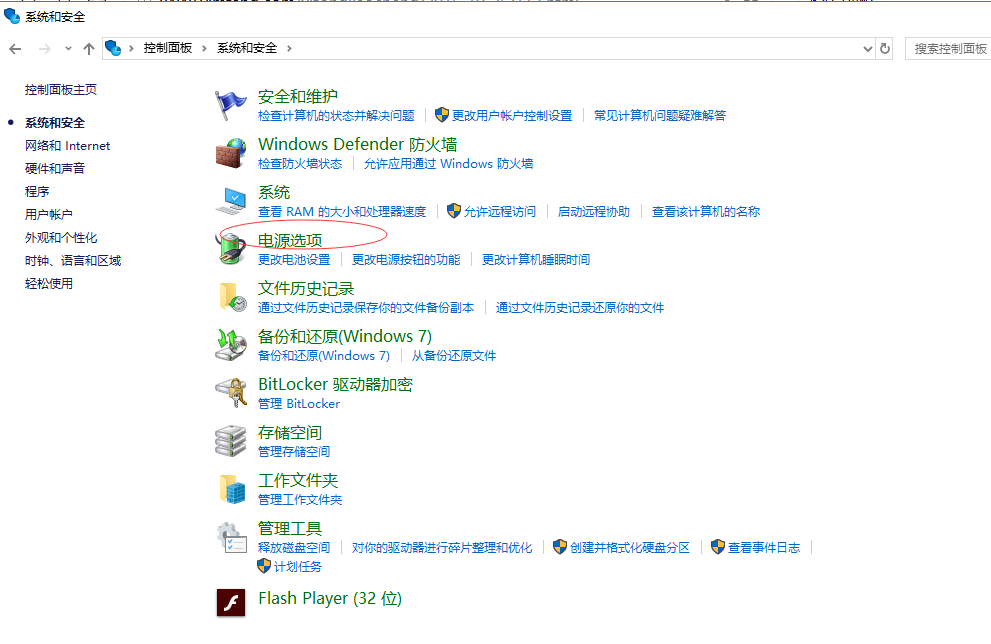Viewport: 991px width, 644px height.
Task: Open 电源选项 heading link
Action: (290, 241)
